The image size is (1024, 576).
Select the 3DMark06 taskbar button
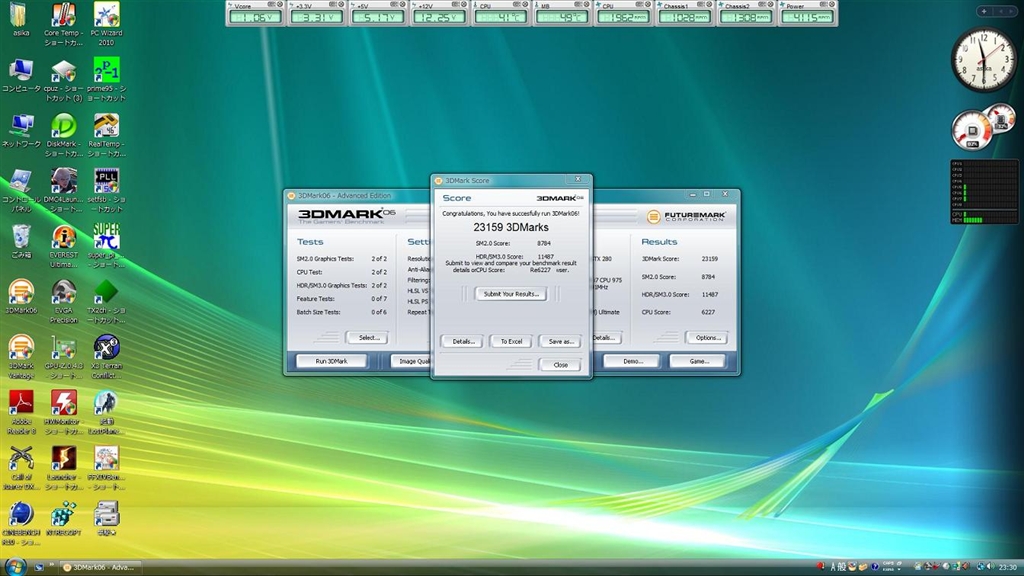[x=101, y=567]
